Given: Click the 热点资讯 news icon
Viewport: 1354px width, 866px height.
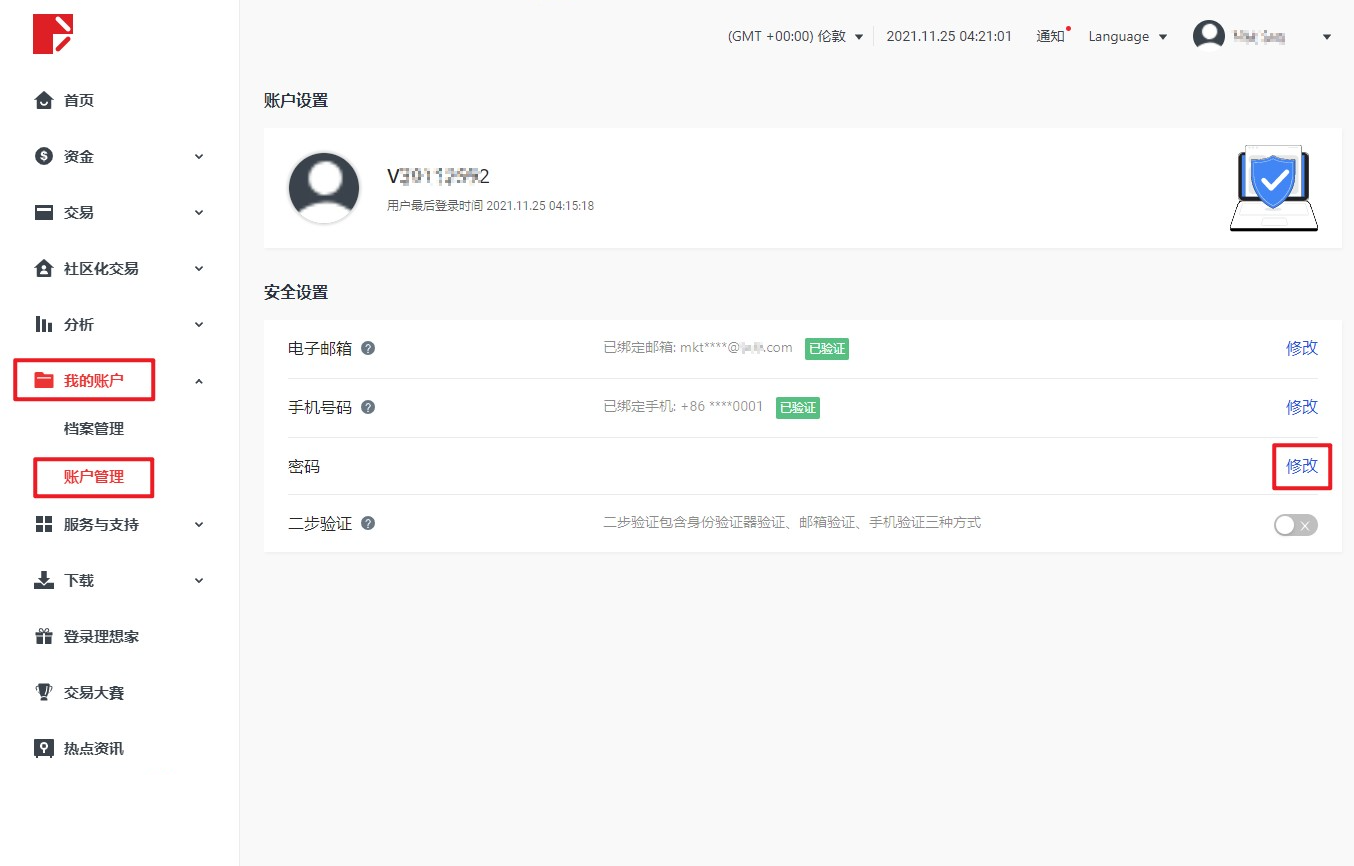Looking at the screenshot, I should 44,749.
